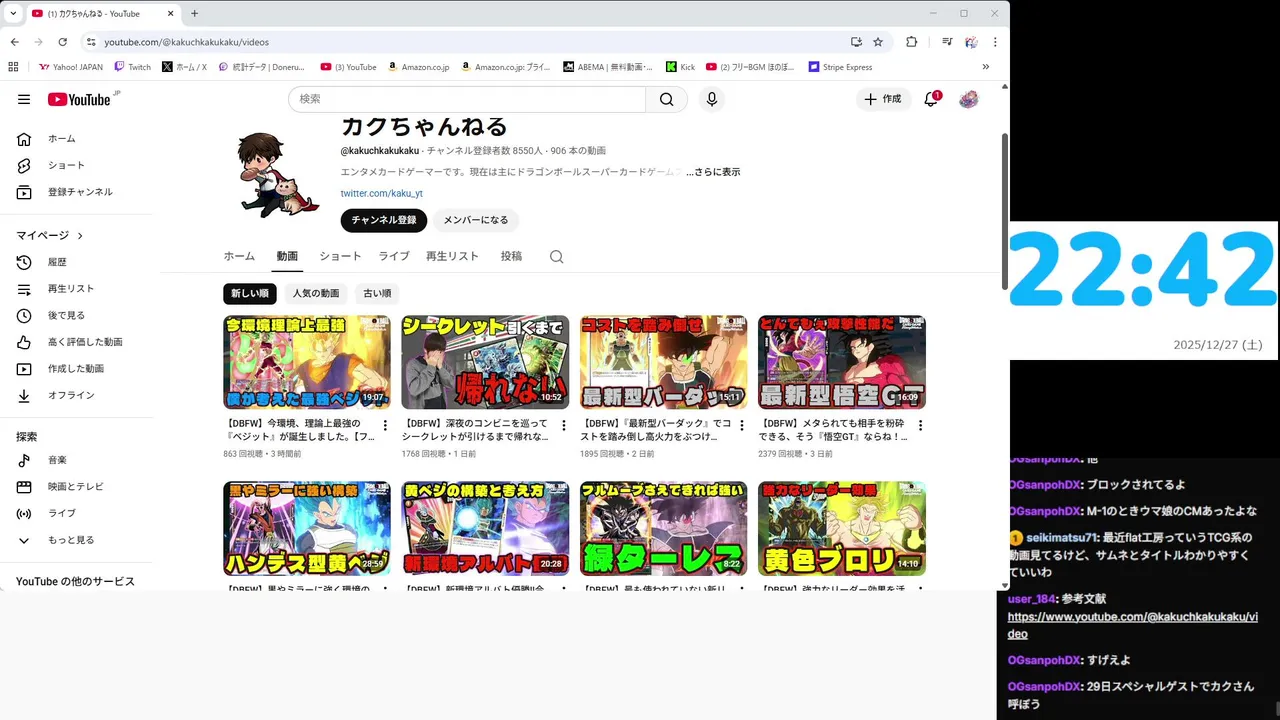Open the YouTube hamburger guide menu

24,99
